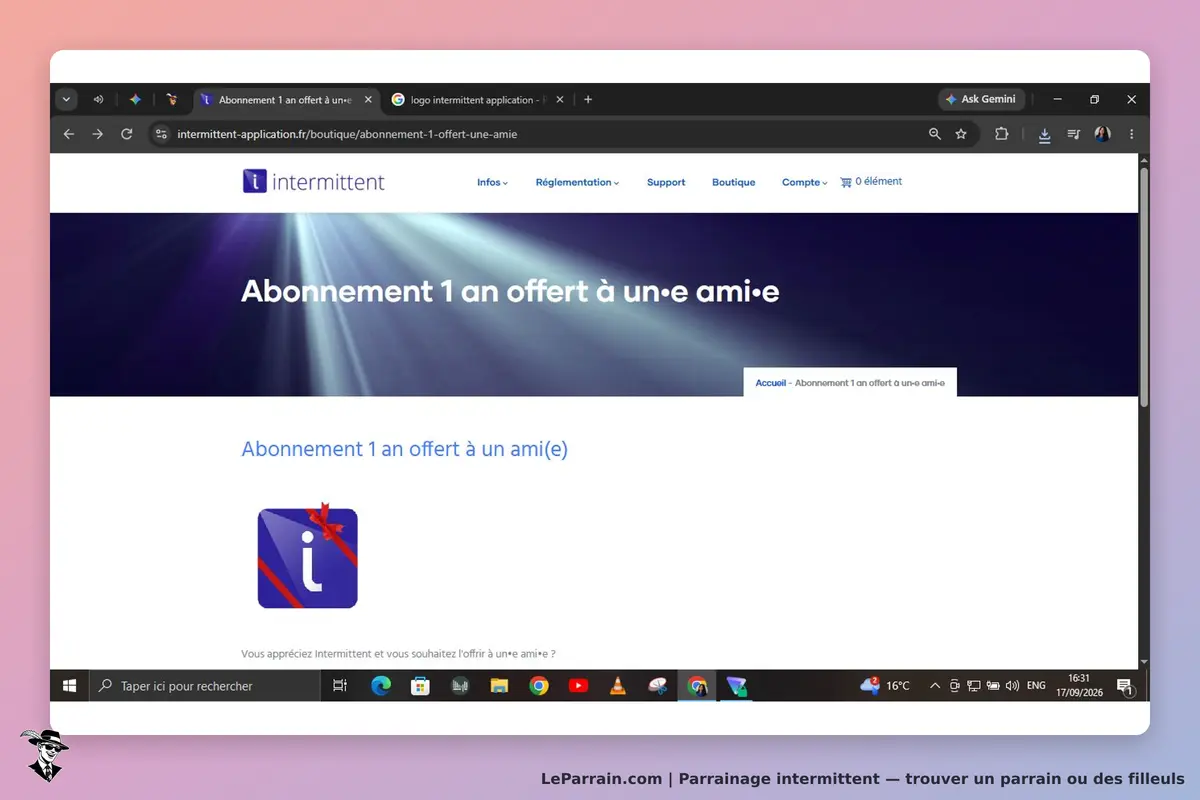
Task: Open a new browser tab
Action: [x=588, y=100]
